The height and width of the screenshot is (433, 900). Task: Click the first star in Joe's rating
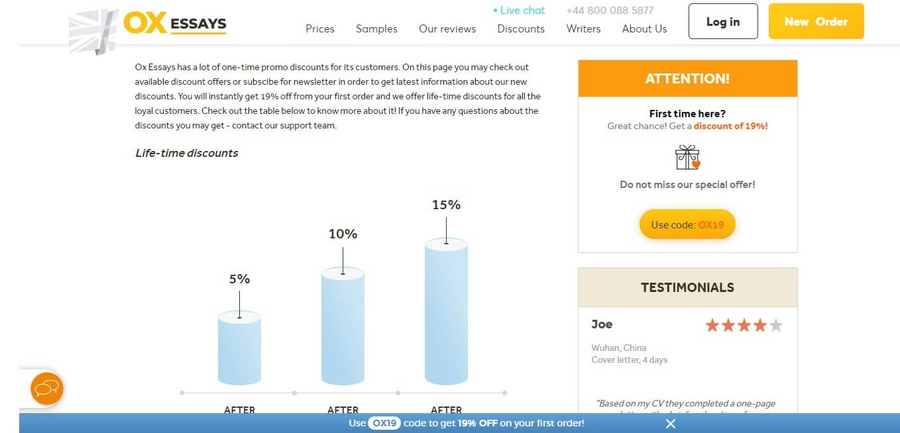[712, 326]
